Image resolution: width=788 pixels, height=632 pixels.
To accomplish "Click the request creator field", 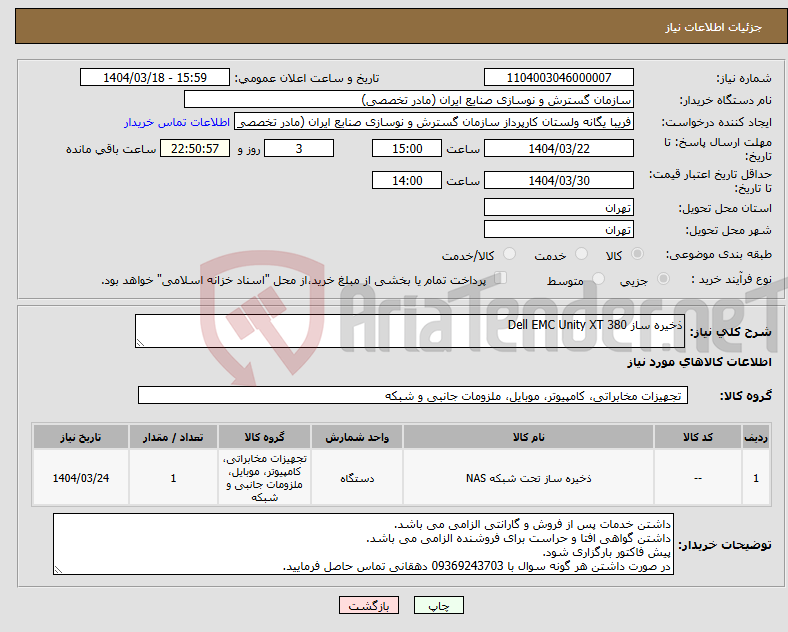I will point(434,122).
